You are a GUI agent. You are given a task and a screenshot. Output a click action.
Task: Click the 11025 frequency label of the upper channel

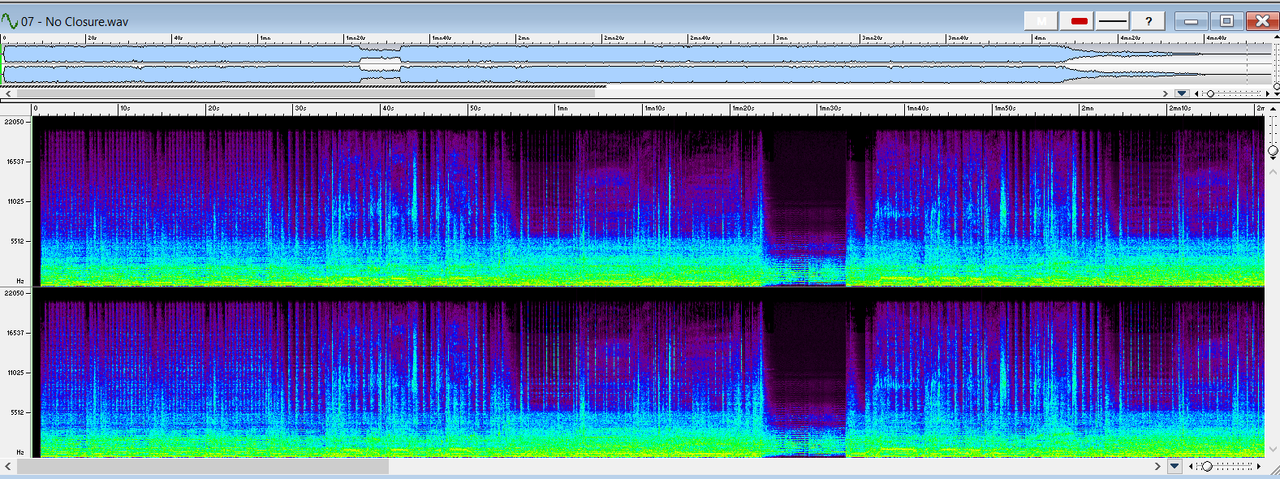point(16,201)
